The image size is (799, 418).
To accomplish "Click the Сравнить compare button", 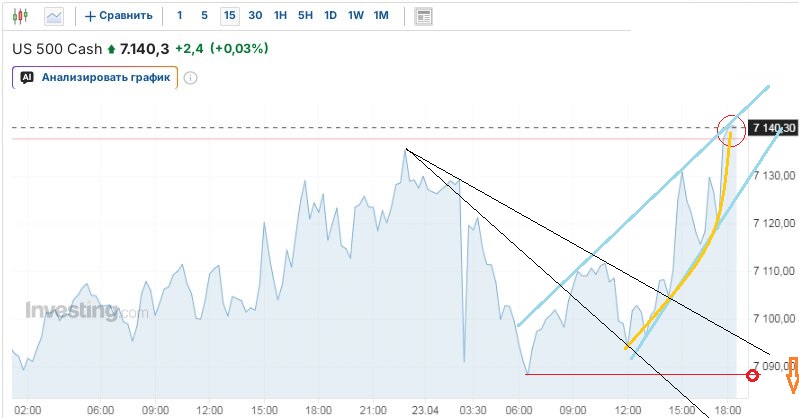I will tap(119, 16).
